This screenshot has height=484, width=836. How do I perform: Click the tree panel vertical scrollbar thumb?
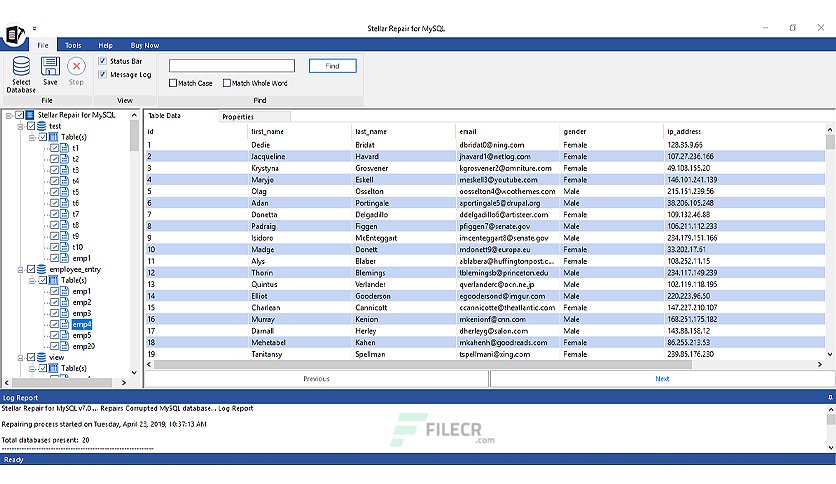(134, 136)
